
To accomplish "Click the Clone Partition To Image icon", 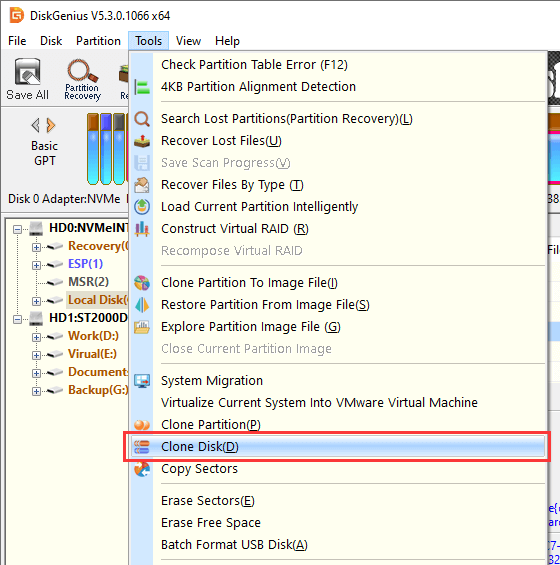I will click(x=142, y=283).
